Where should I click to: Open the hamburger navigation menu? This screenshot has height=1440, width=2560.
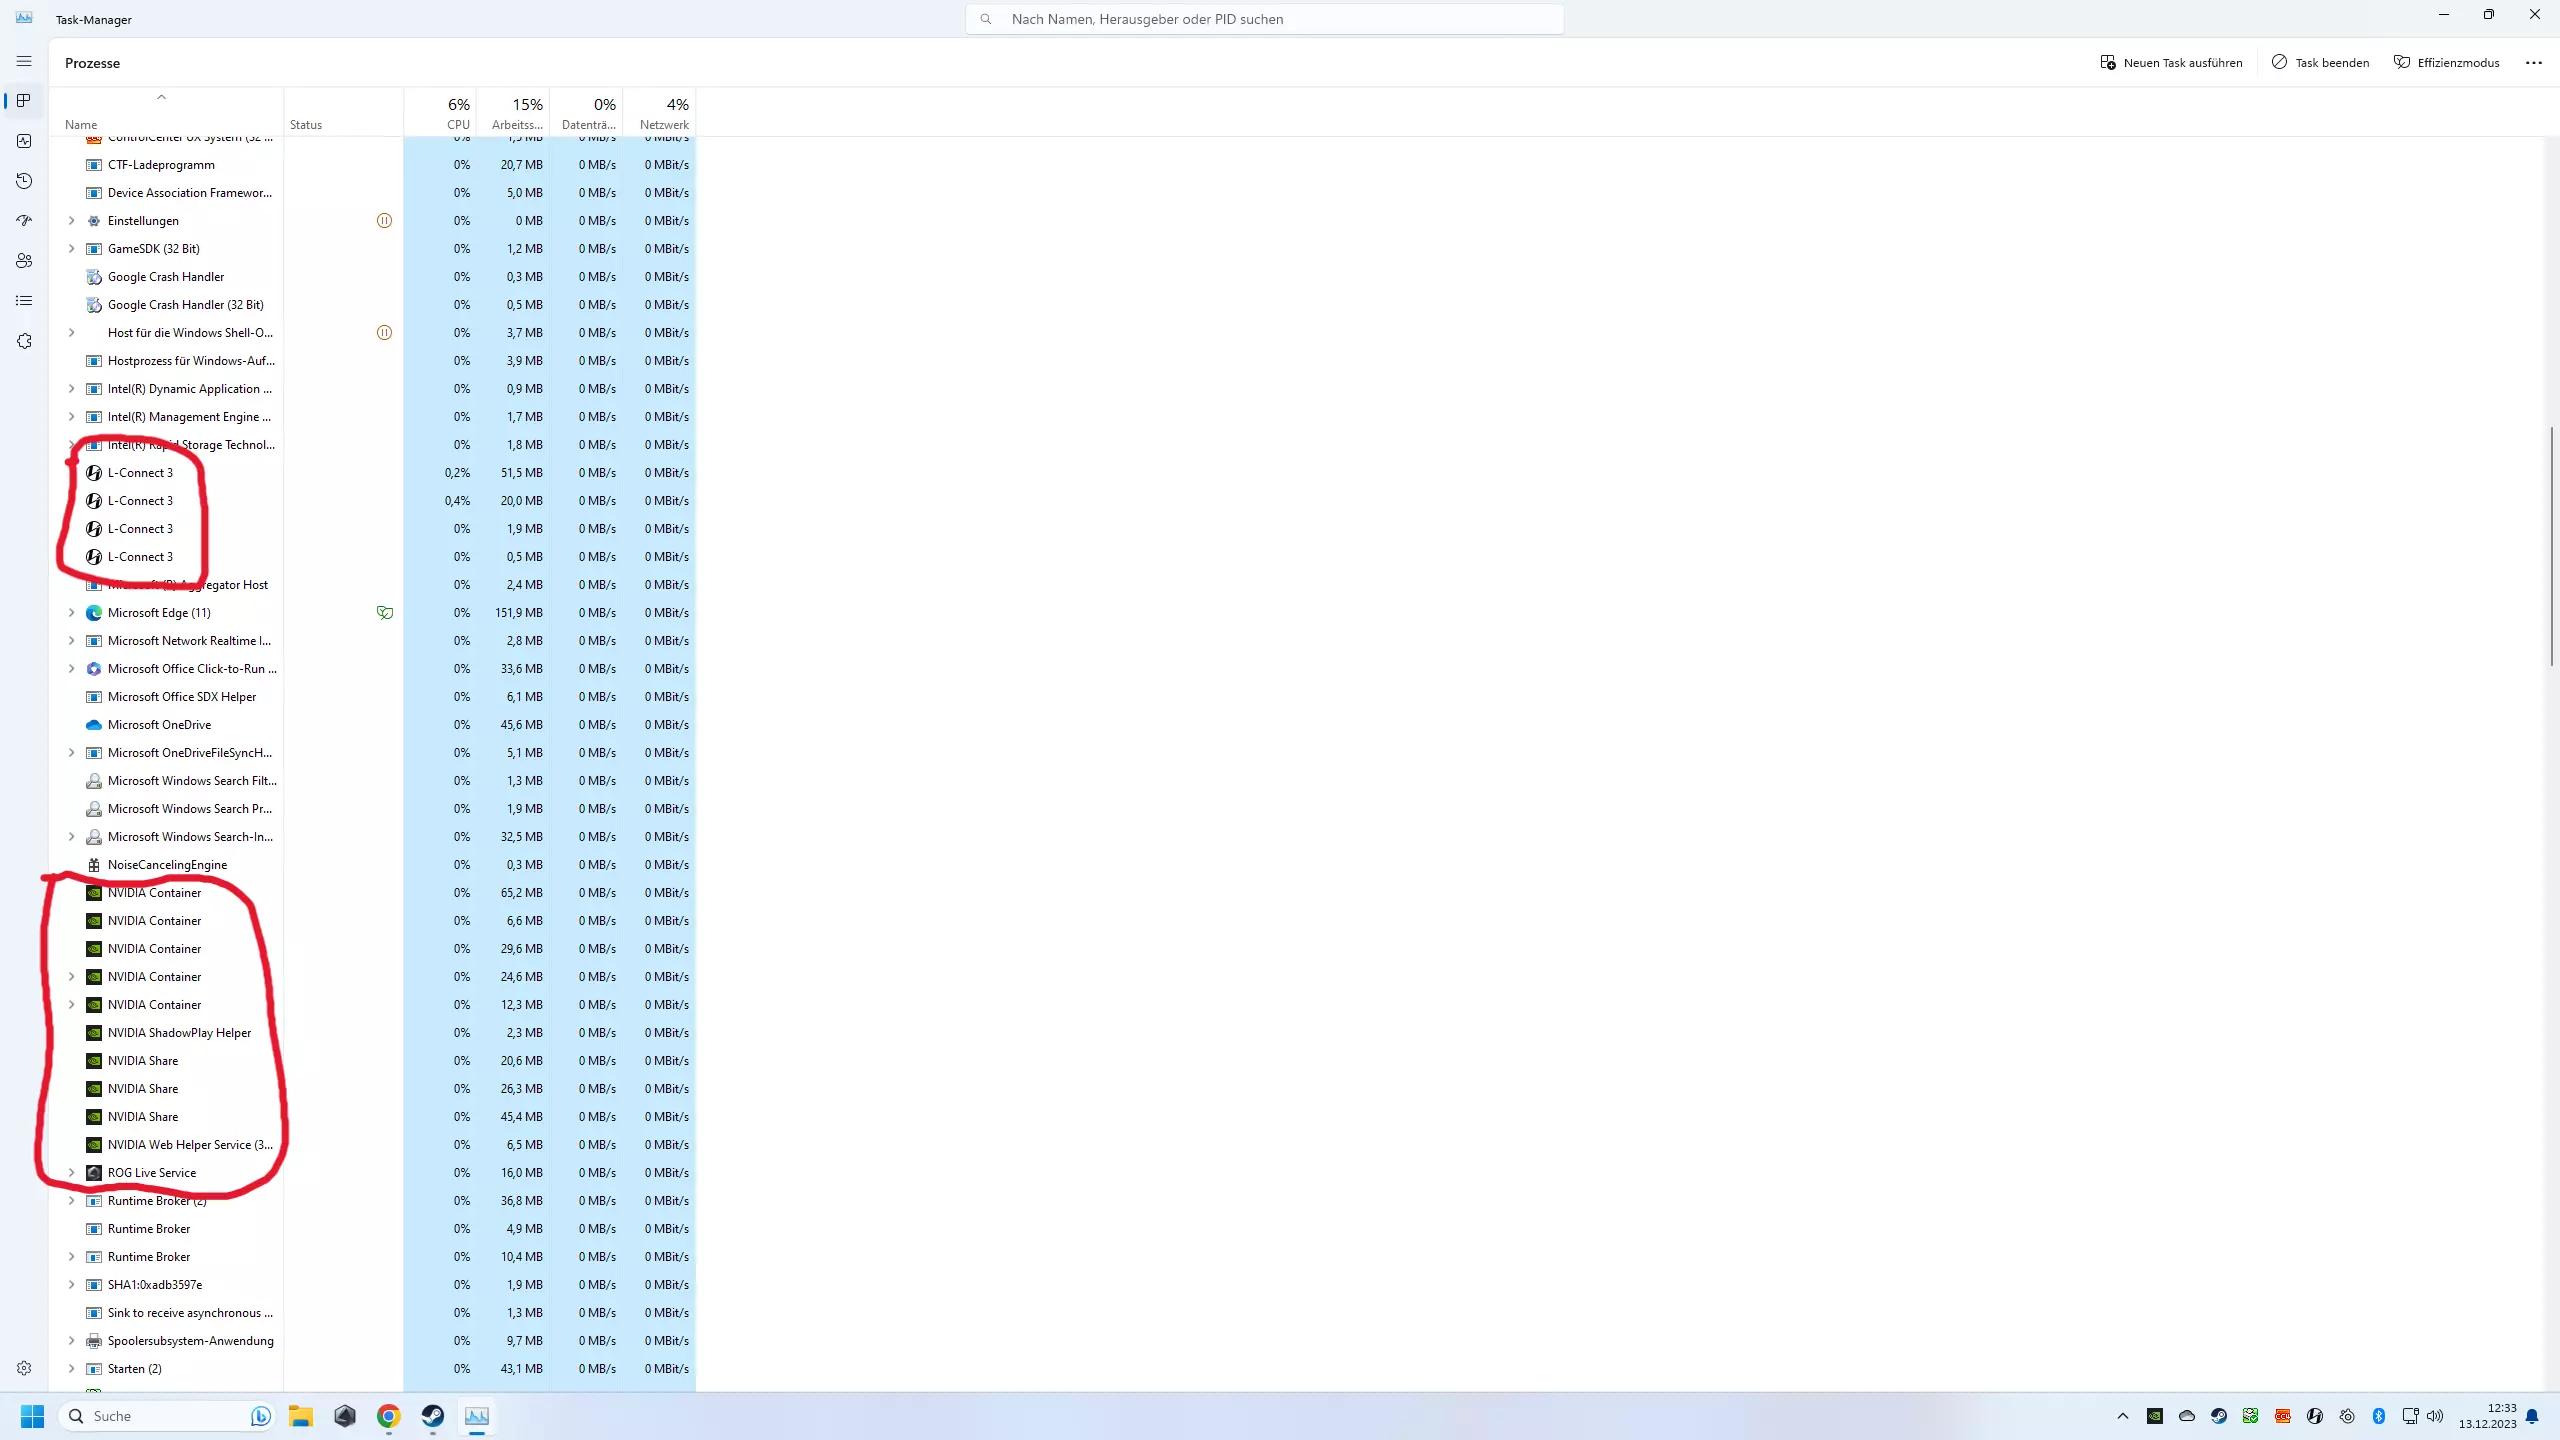click(24, 61)
